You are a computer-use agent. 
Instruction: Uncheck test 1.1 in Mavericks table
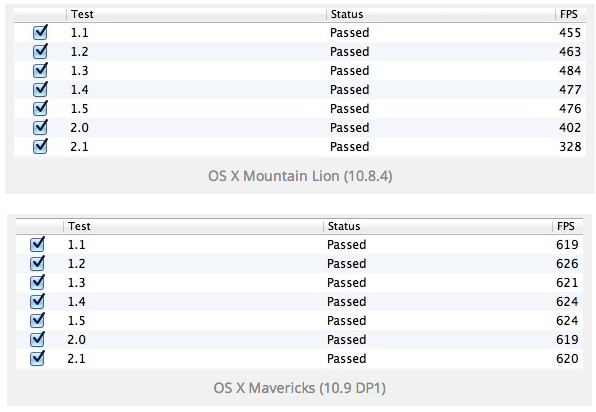click(x=37, y=245)
